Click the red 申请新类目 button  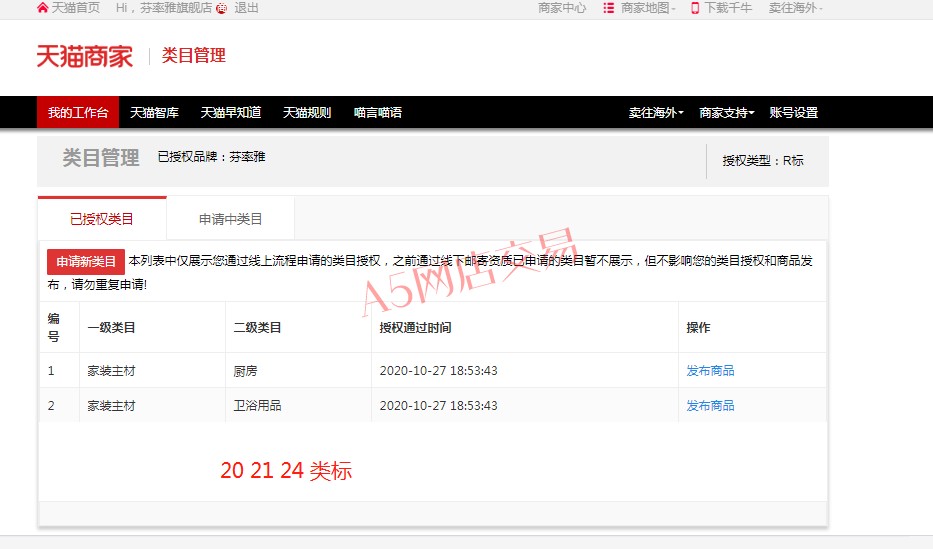tap(86, 262)
